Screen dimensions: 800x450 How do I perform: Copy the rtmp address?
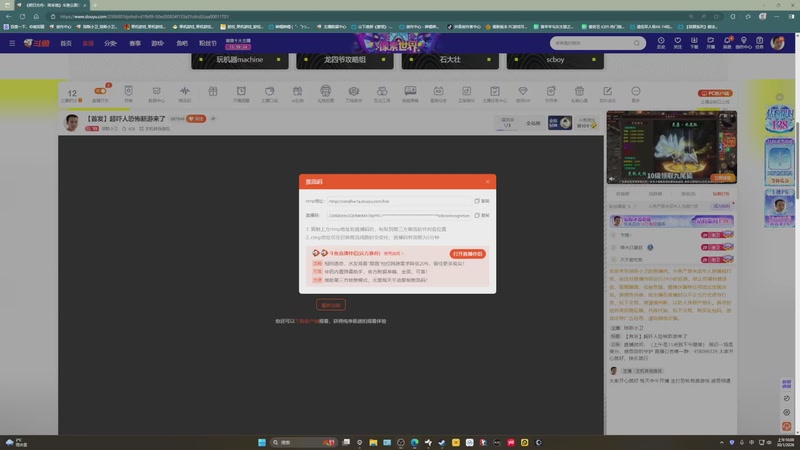[x=482, y=201]
